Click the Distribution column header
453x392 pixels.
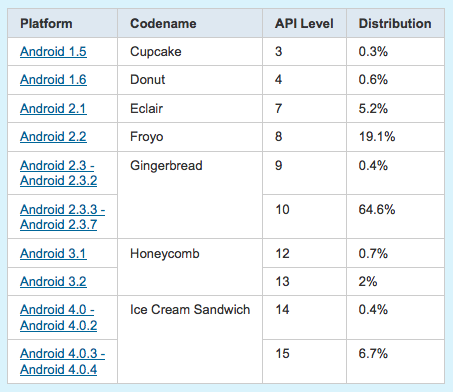tap(395, 23)
